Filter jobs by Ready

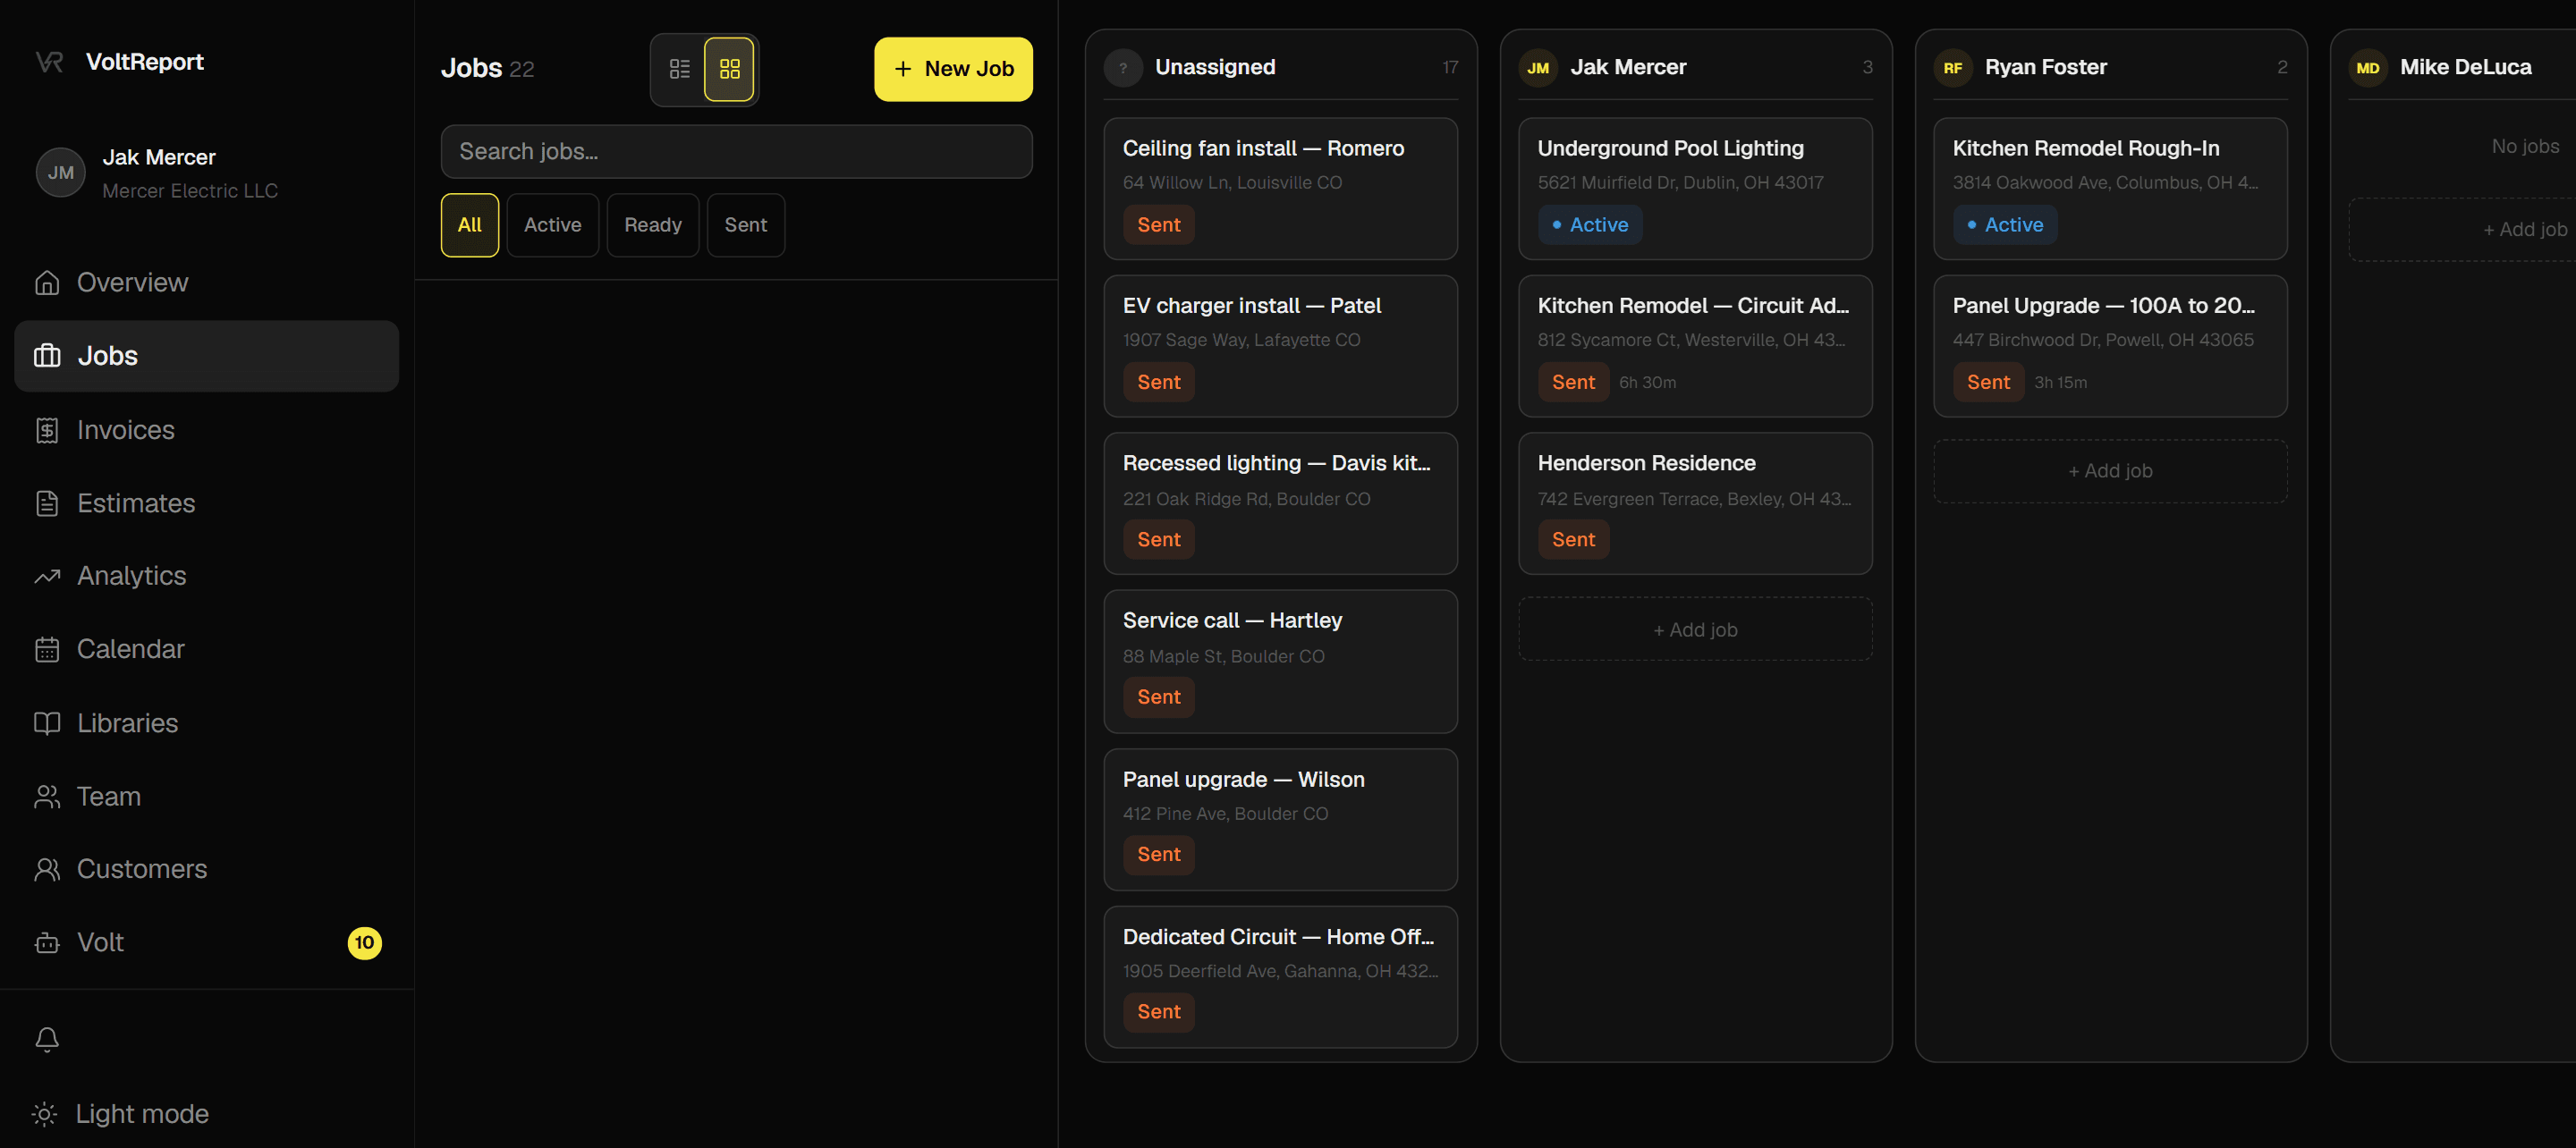[653, 225]
